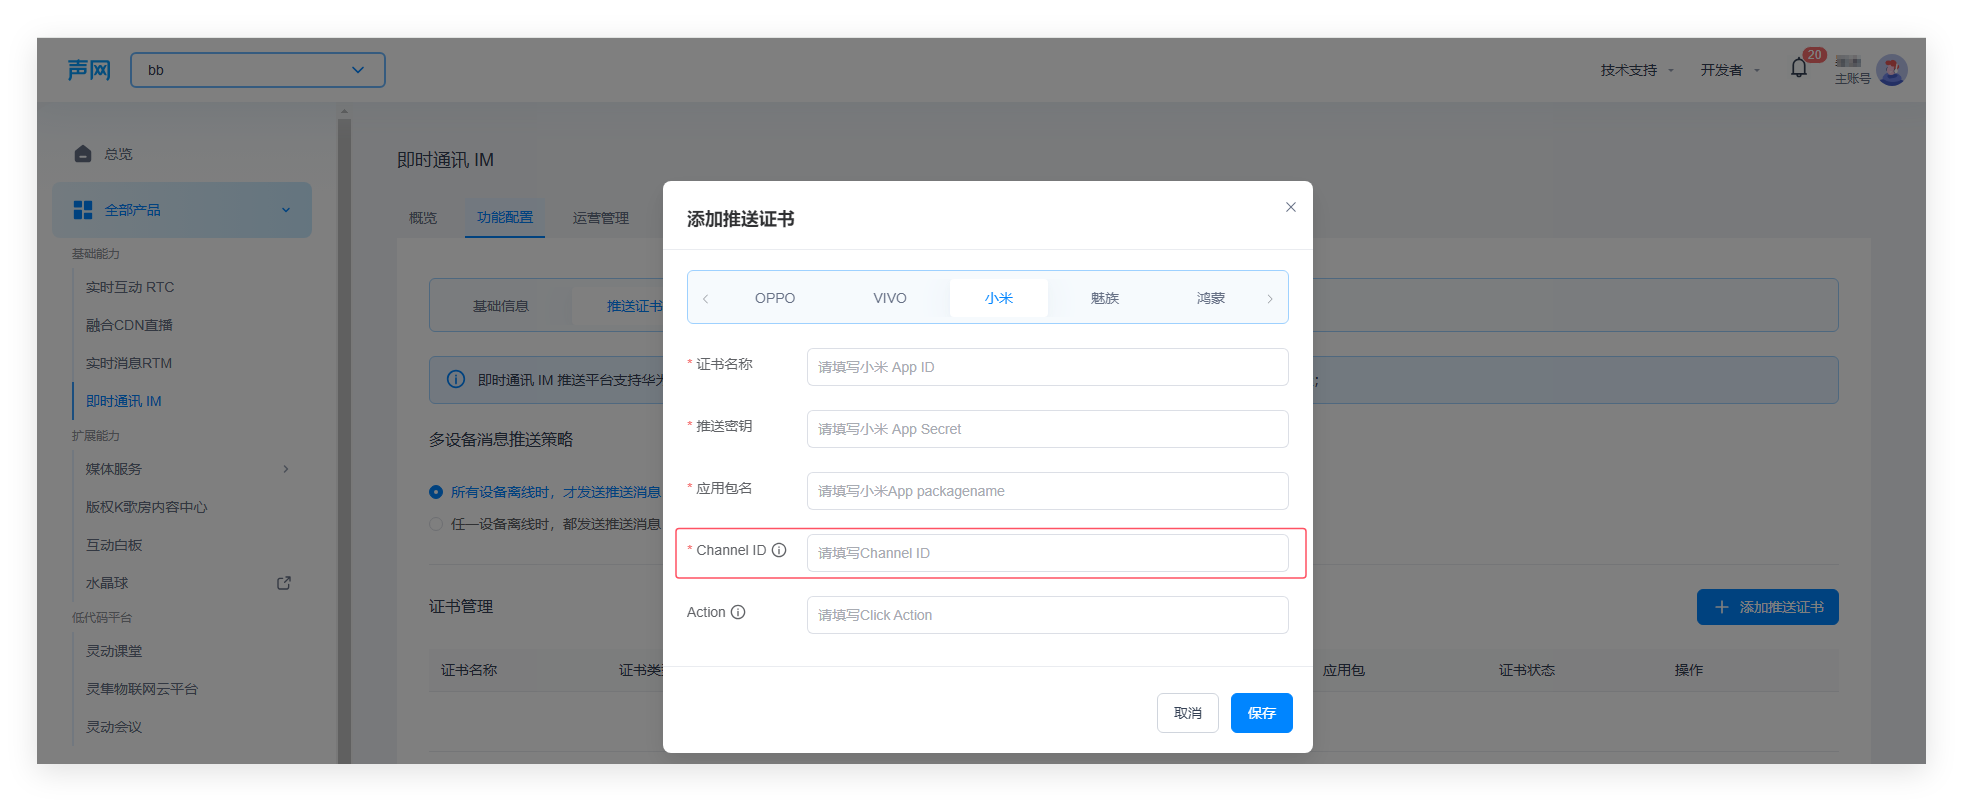Screen dimensions: 1963x801
Task: Focus the 应用包名 input field
Action: (1048, 491)
